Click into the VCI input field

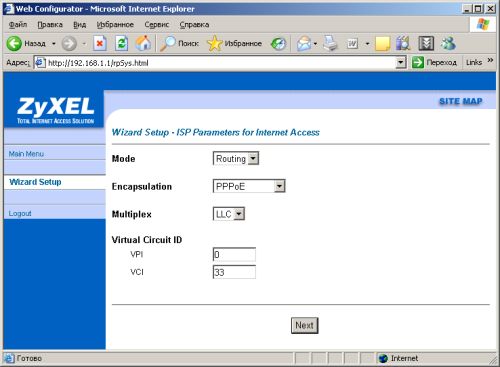click(234, 272)
